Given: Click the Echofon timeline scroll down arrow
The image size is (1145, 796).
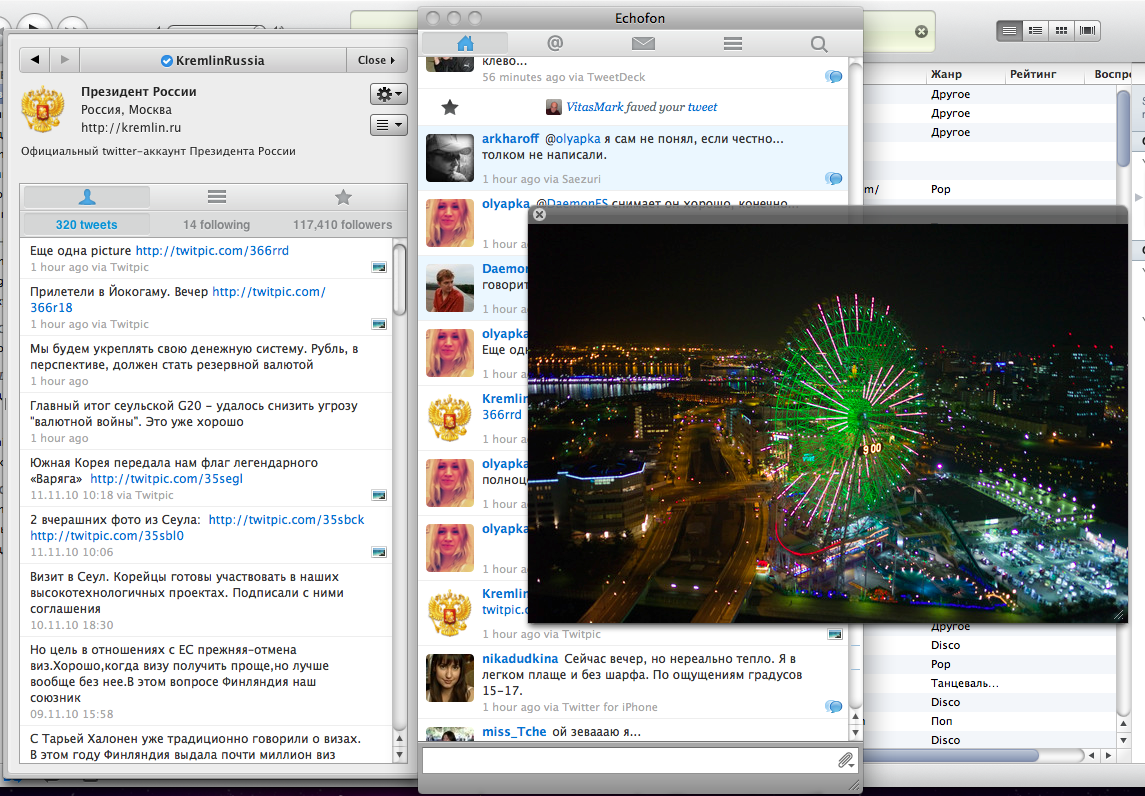Looking at the screenshot, I should 855,732.
